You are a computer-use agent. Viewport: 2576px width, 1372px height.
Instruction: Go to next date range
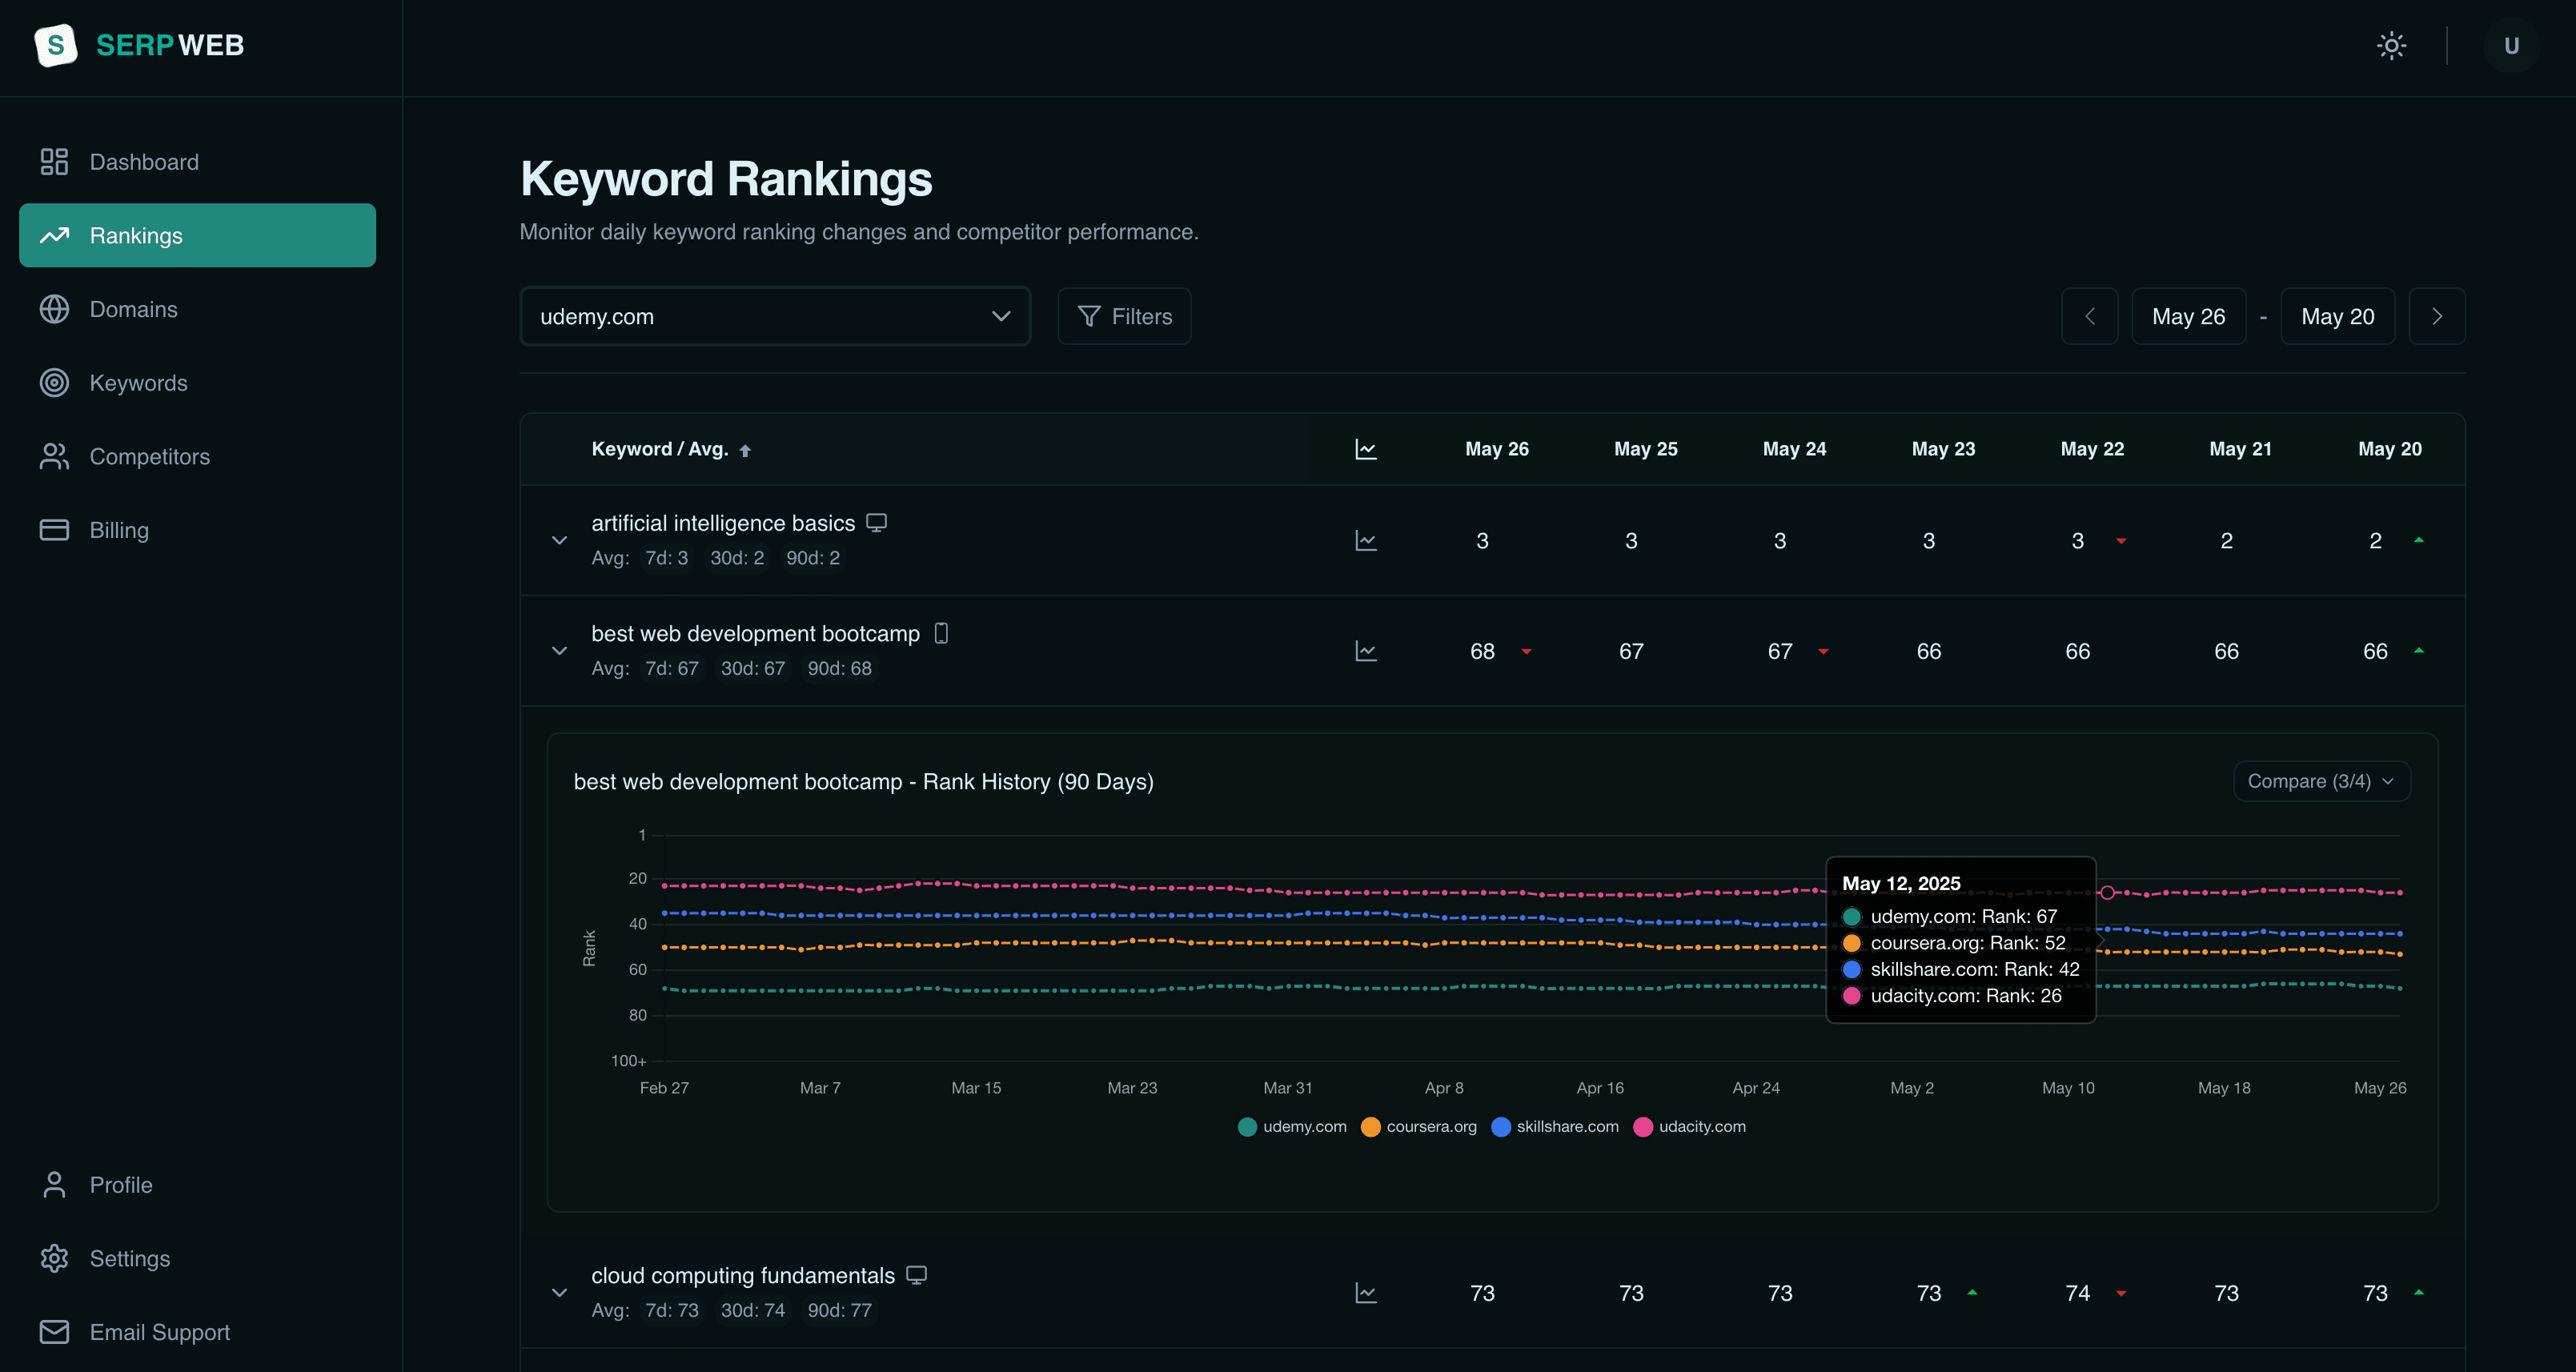(2437, 317)
